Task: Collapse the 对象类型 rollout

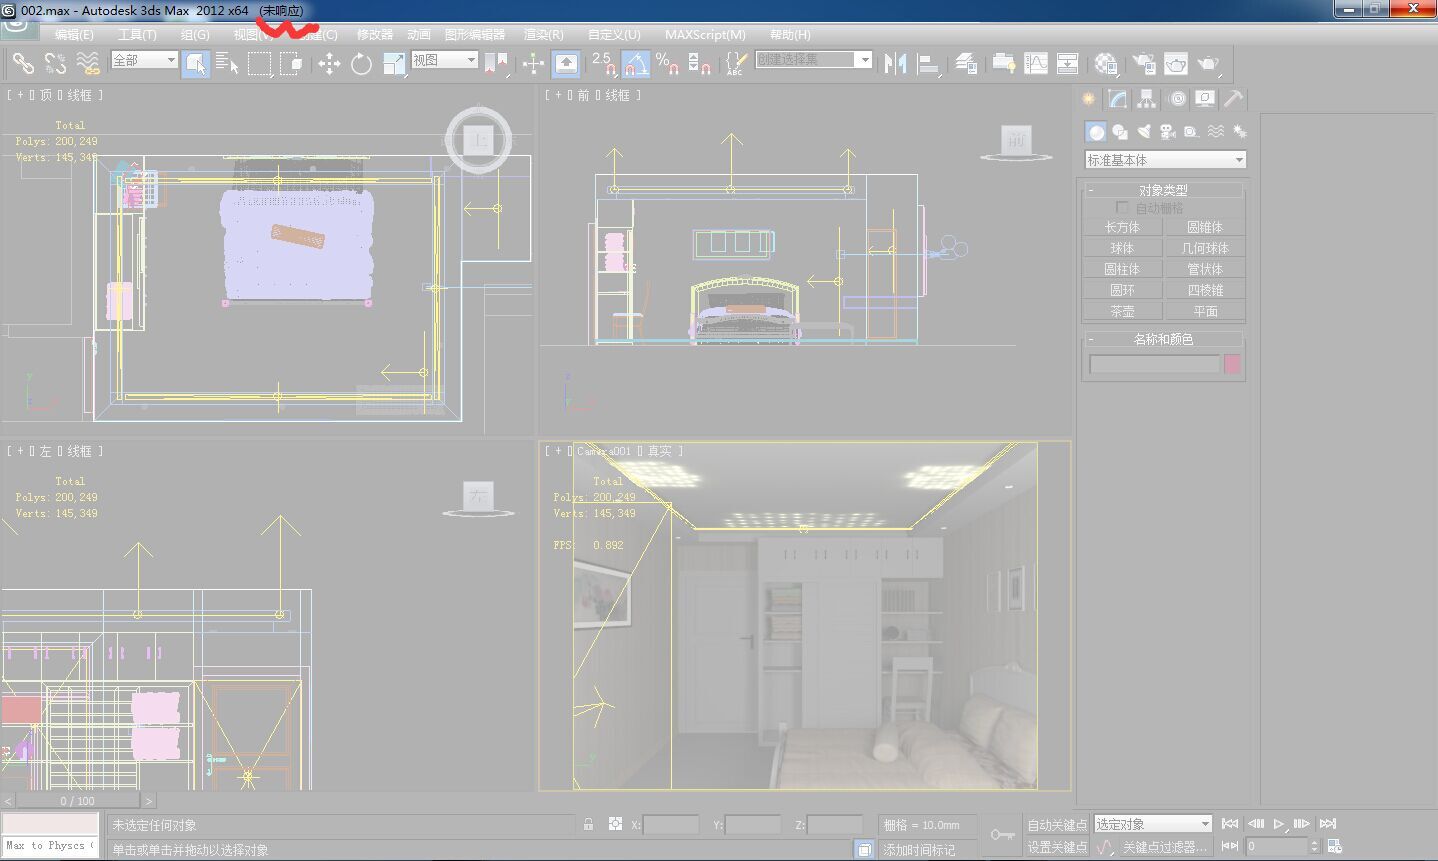Action: pos(1164,190)
